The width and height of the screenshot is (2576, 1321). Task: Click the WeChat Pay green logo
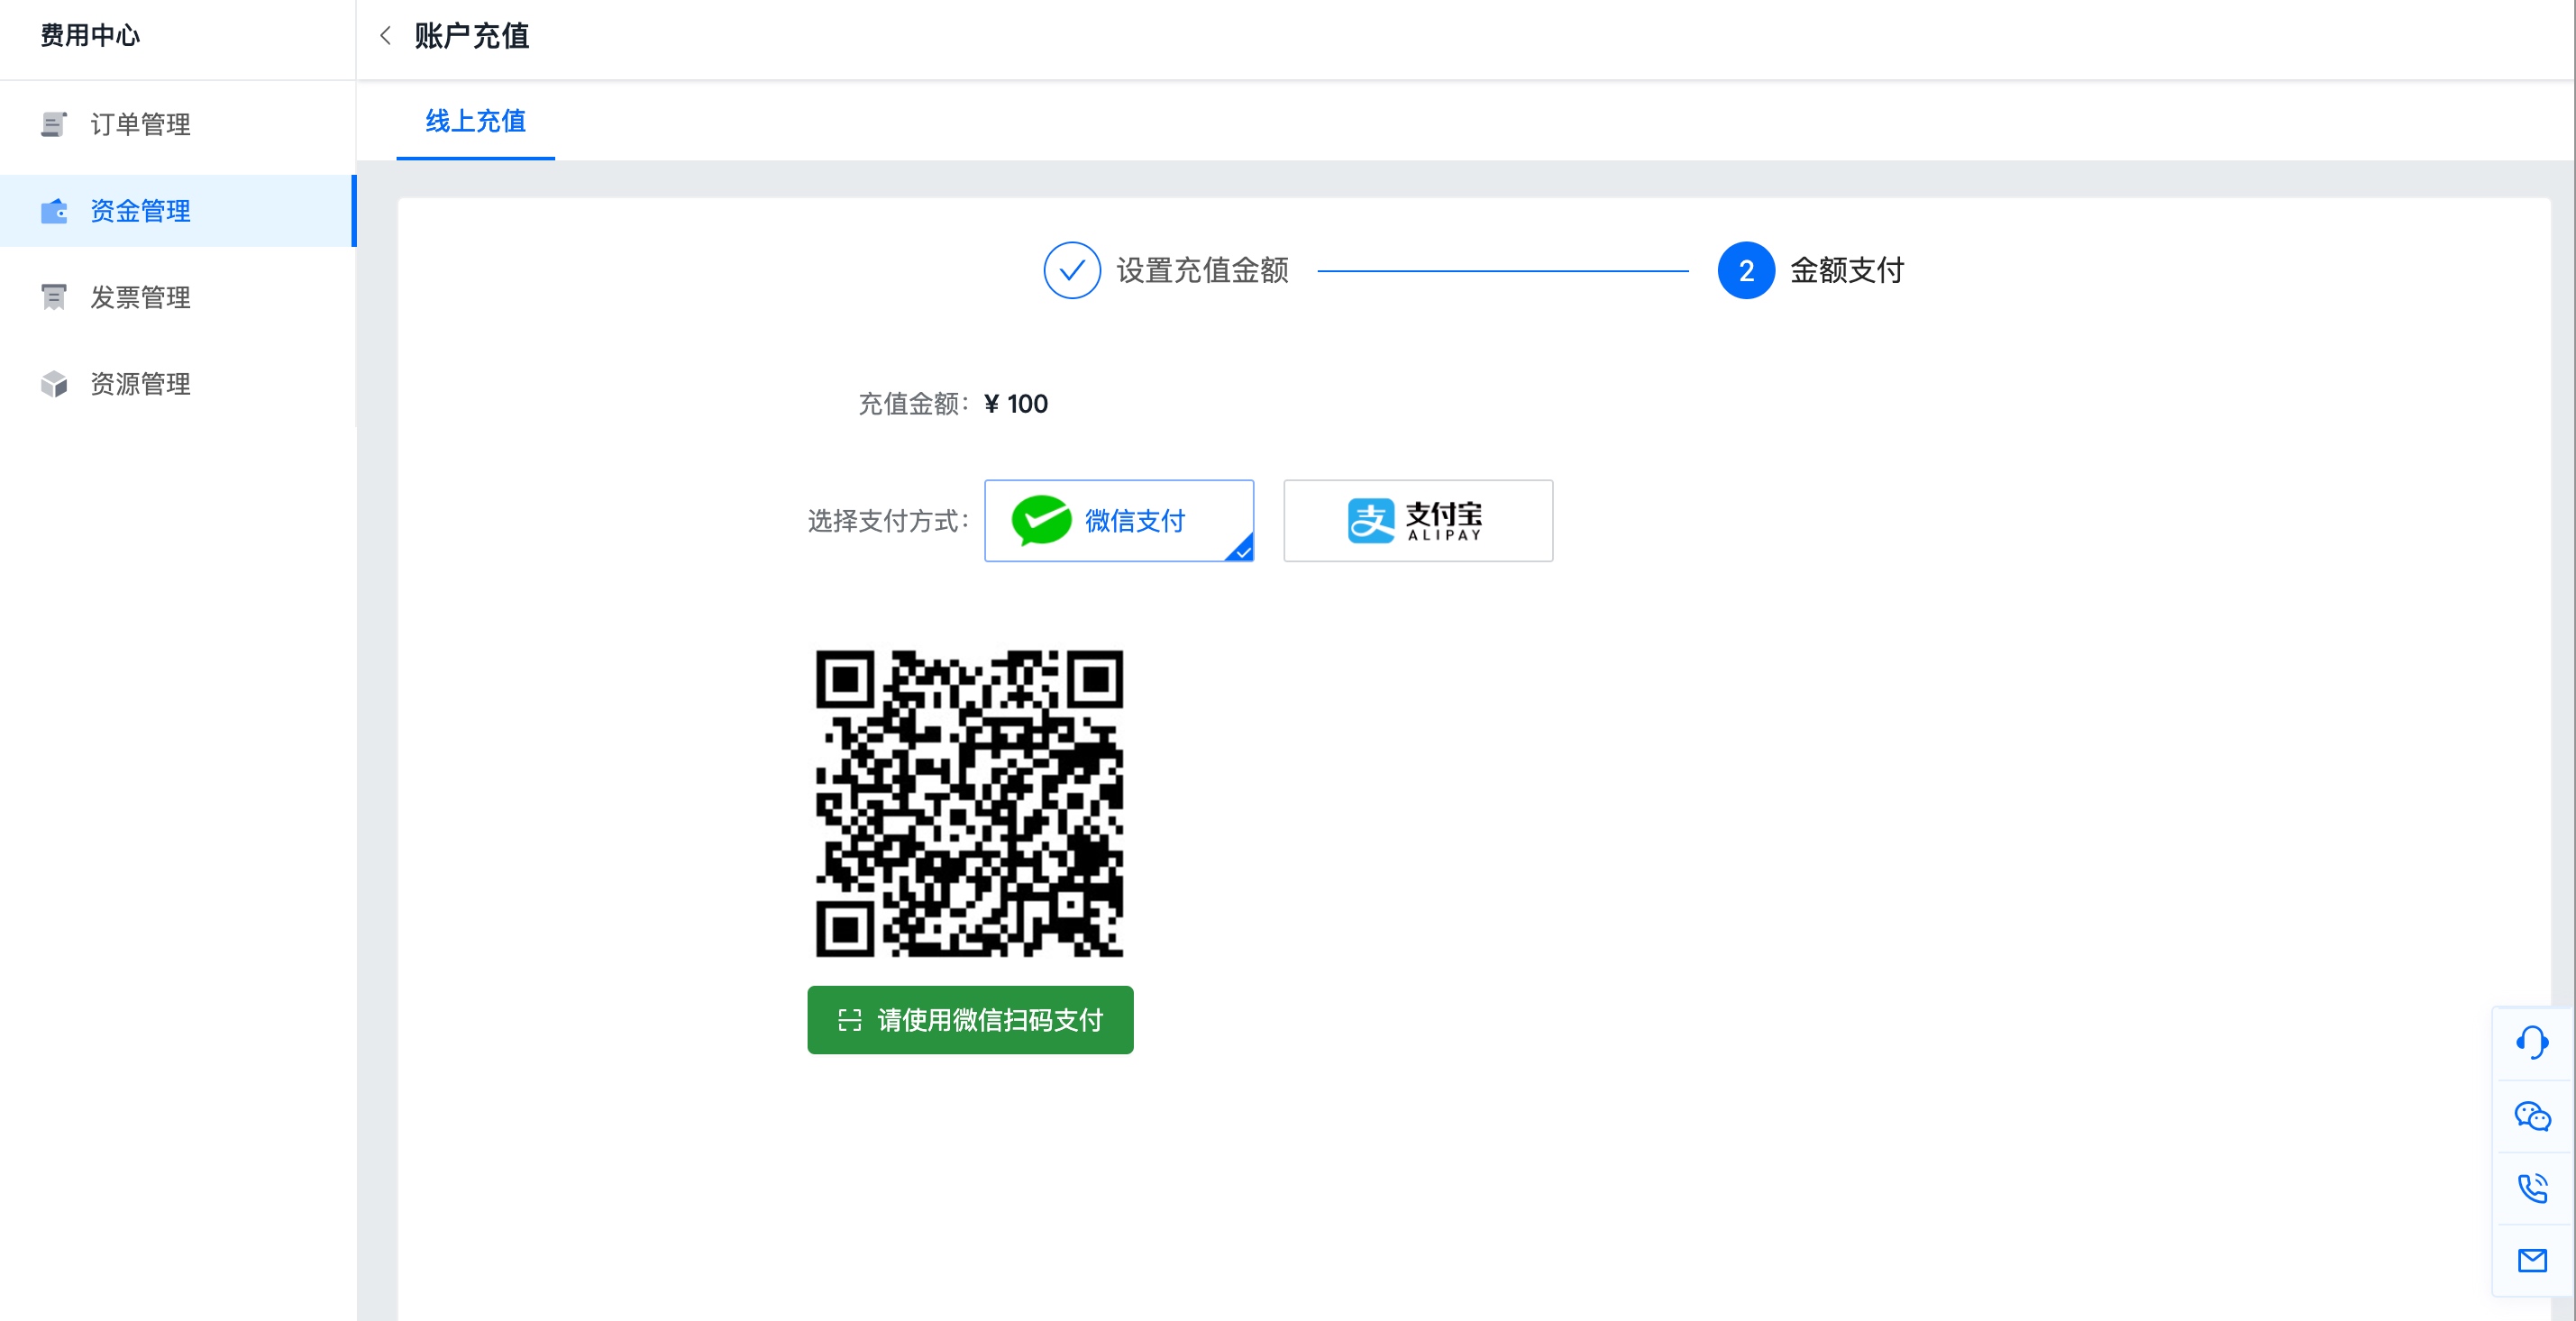click(x=1041, y=521)
